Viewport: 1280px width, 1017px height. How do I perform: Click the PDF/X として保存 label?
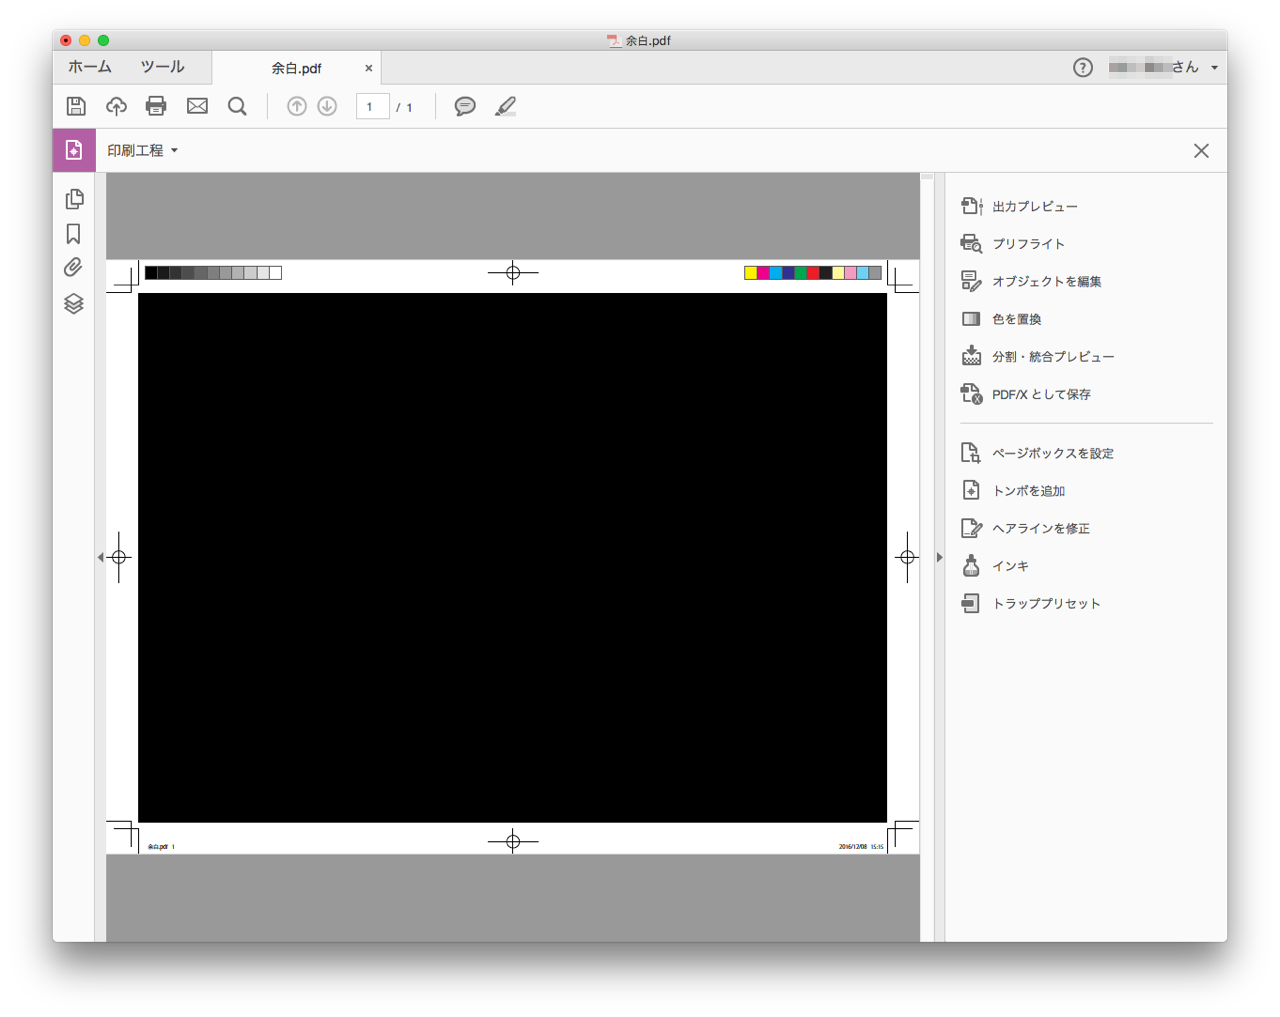[x=1041, y=394]
